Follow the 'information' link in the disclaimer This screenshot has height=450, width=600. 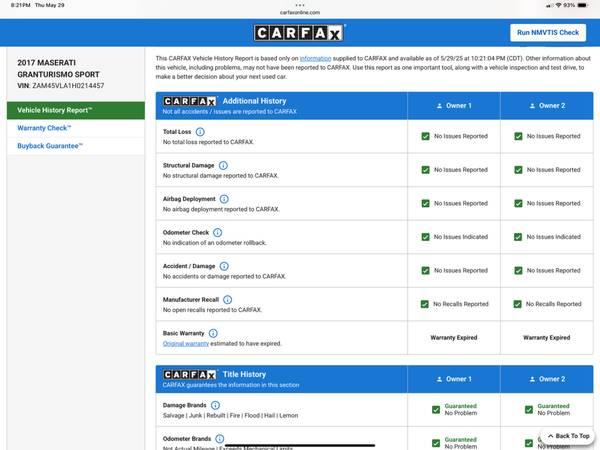coord(315,59)
